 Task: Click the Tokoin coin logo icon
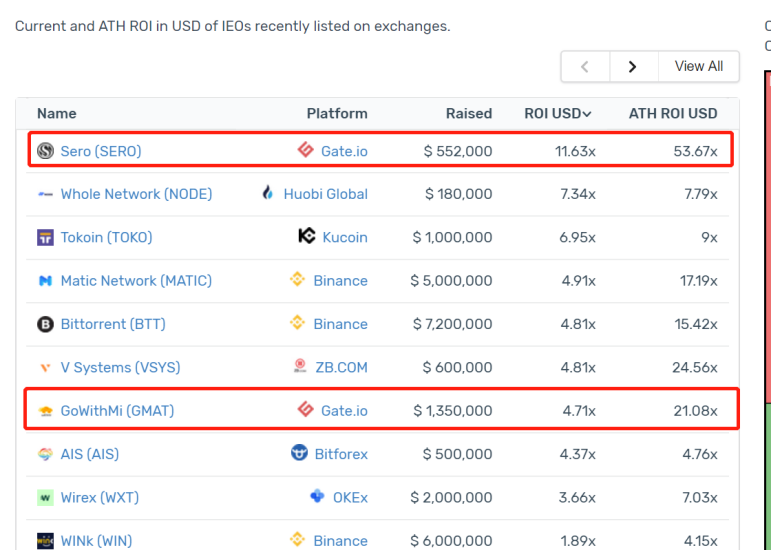point(45,237)
